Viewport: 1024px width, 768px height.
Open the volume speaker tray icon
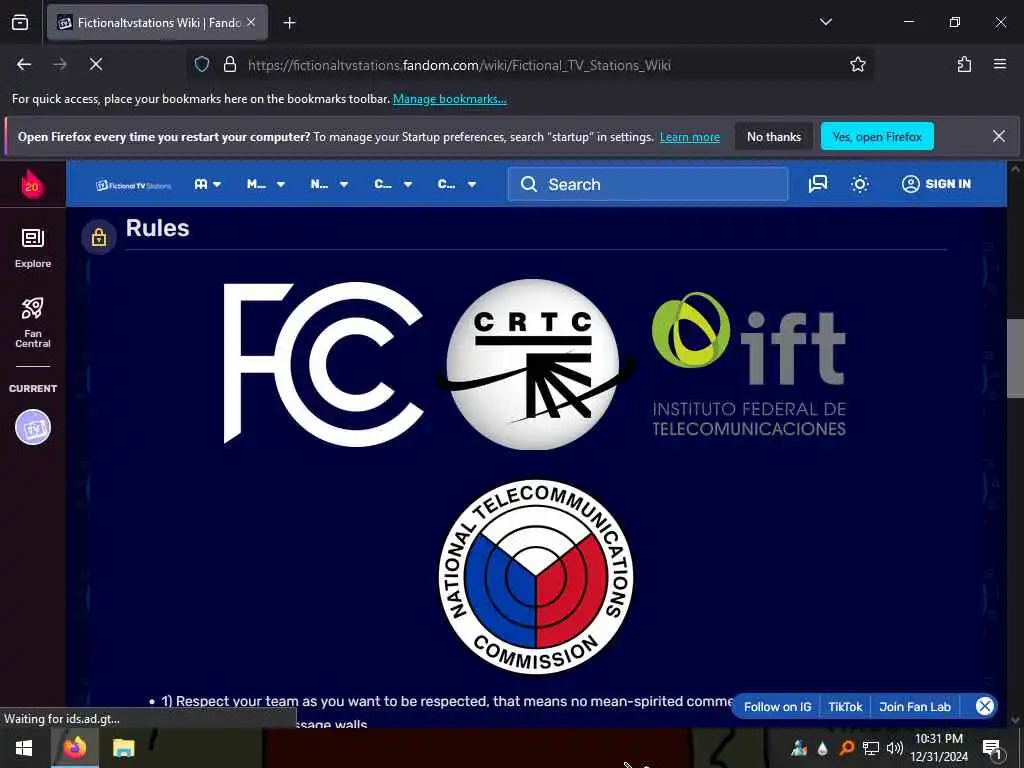pyautogui.click(x=894, y=748)
